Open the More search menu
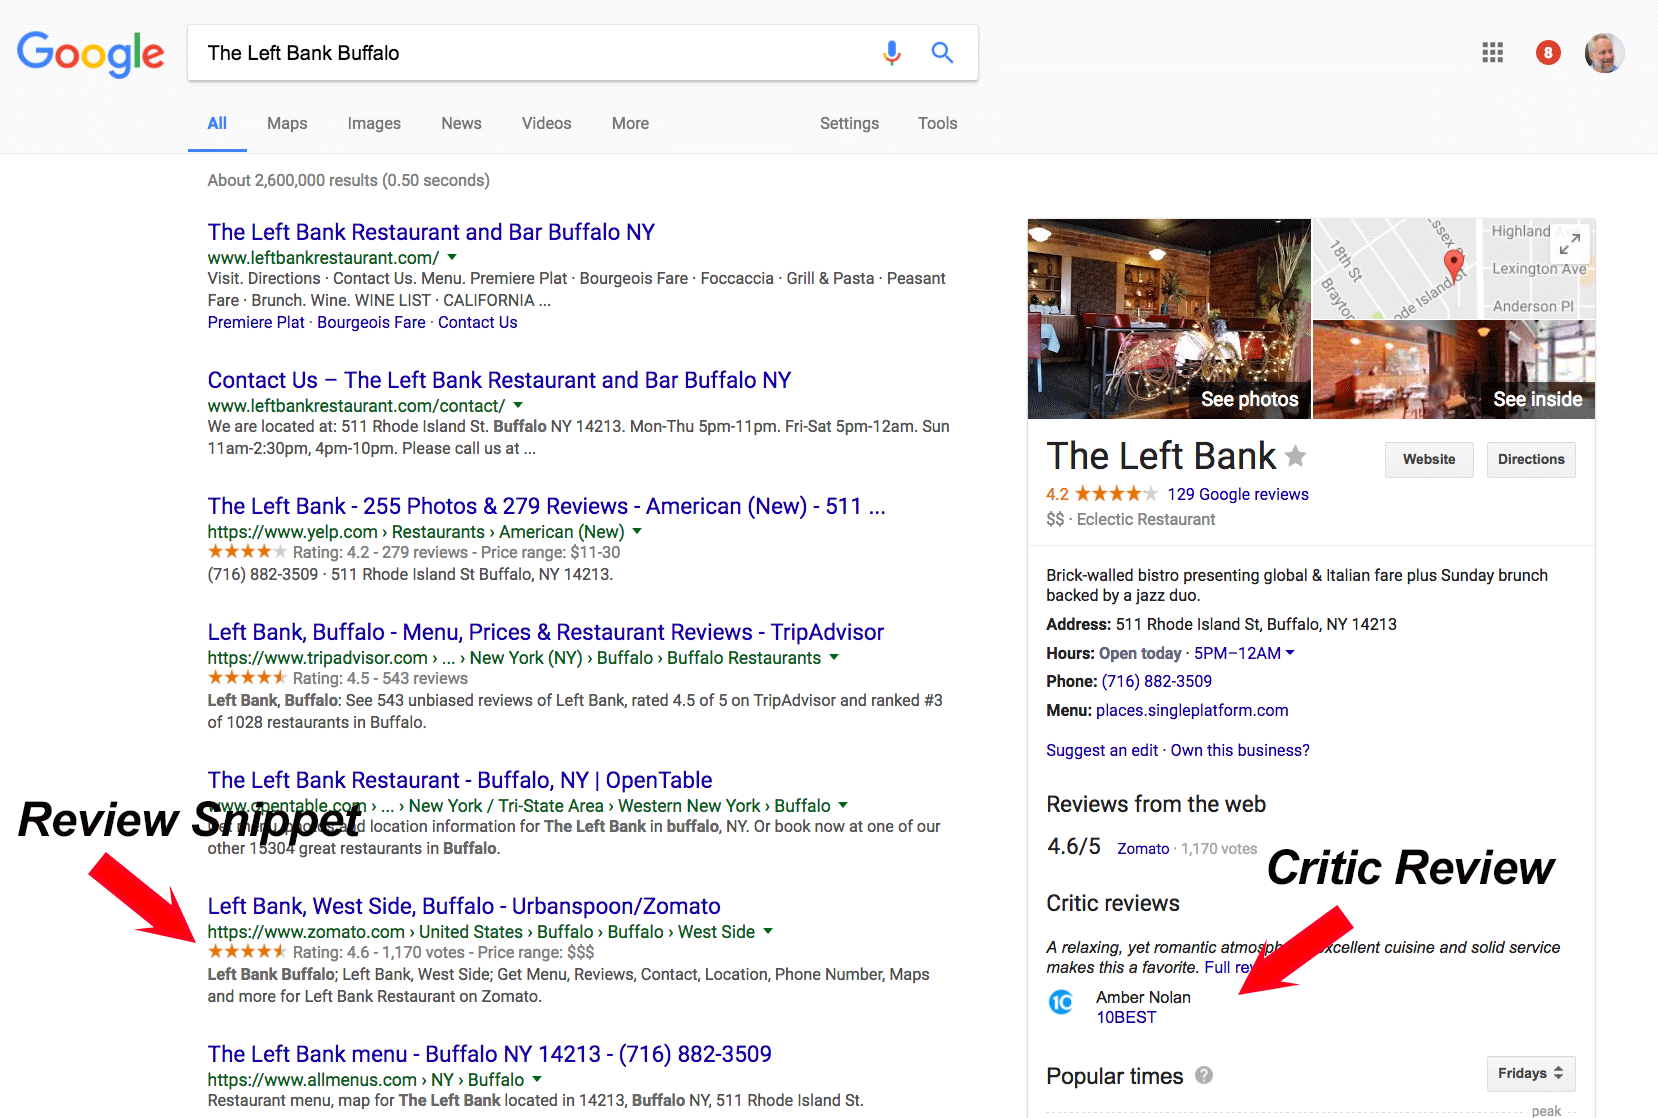This screenshot has width=1658, height=1118. [x=630, y=123]
